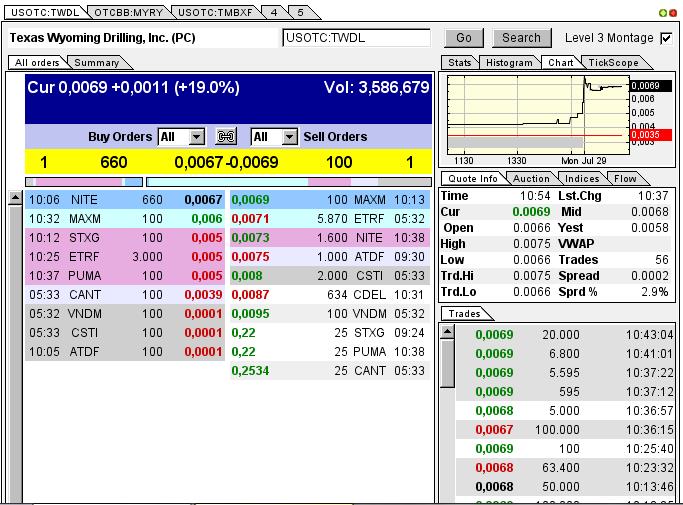683x505 pixels.
Task: Open the Buy Orders filter dropdown
Action: (x=196, y=137)
